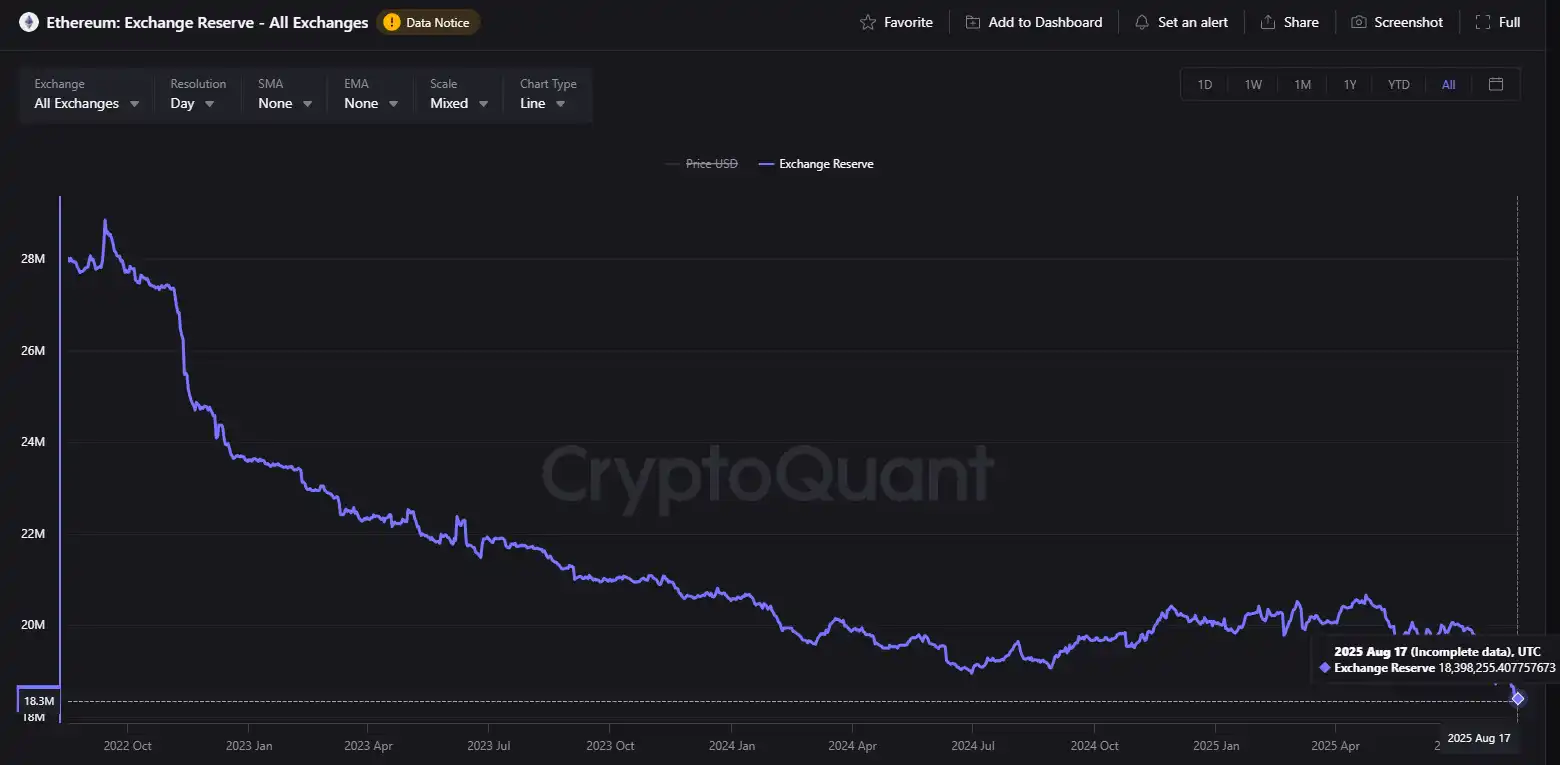Image resolution: width=1560 pixels, height=765 pixels.
Task: Click the Set an alert bell icon
Action: point(1141,21)
